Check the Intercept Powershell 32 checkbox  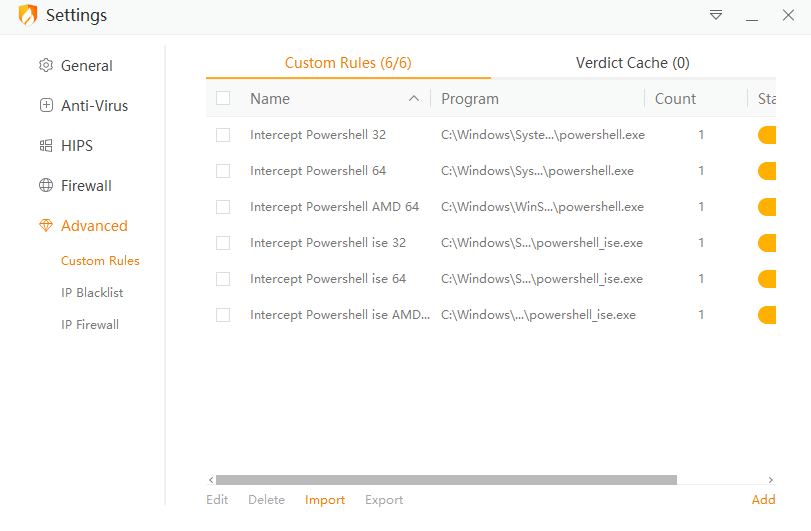coord(223,135)
